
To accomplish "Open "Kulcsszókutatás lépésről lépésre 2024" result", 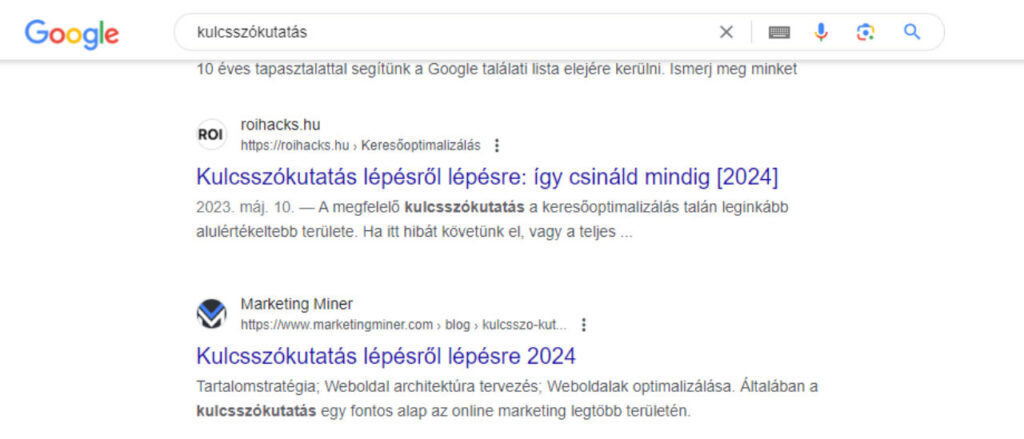I will (x=386, y=356).
